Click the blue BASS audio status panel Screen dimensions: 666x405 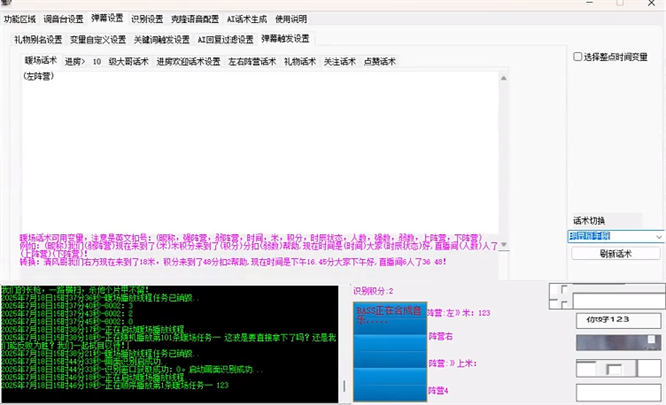click(389, 352)
